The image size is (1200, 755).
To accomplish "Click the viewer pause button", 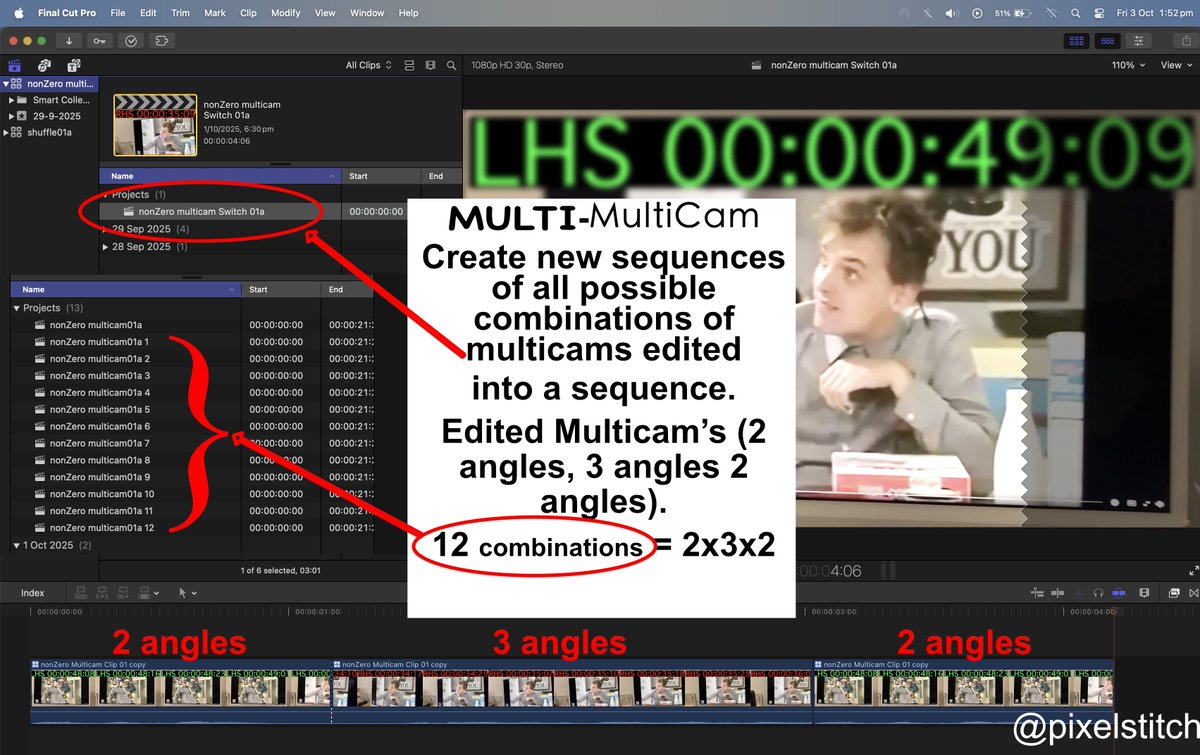I will coord(888,571).
